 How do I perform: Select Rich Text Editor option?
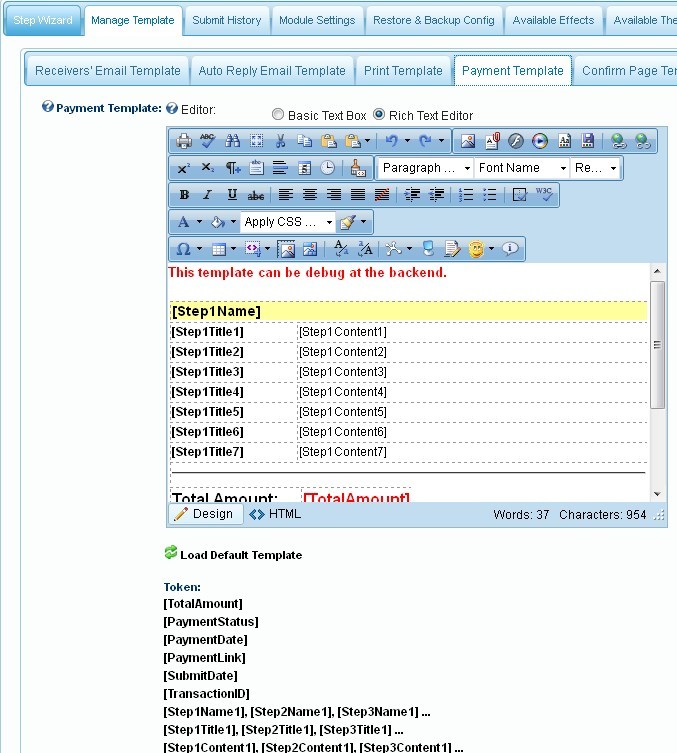coord(379,114)
